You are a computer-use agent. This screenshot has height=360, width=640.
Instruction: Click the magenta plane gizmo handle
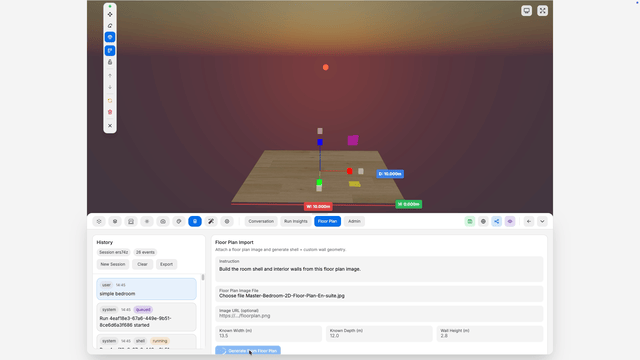coord(353,140)
